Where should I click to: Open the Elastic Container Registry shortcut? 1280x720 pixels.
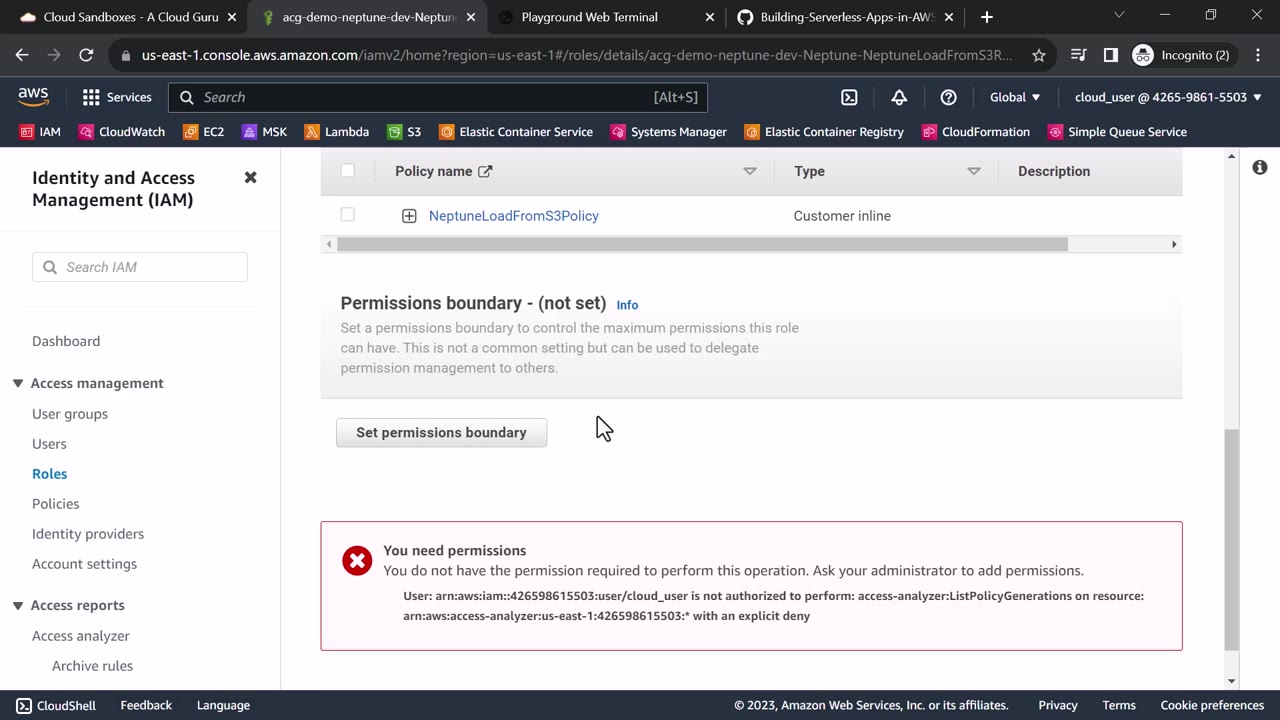click(824, 132)
